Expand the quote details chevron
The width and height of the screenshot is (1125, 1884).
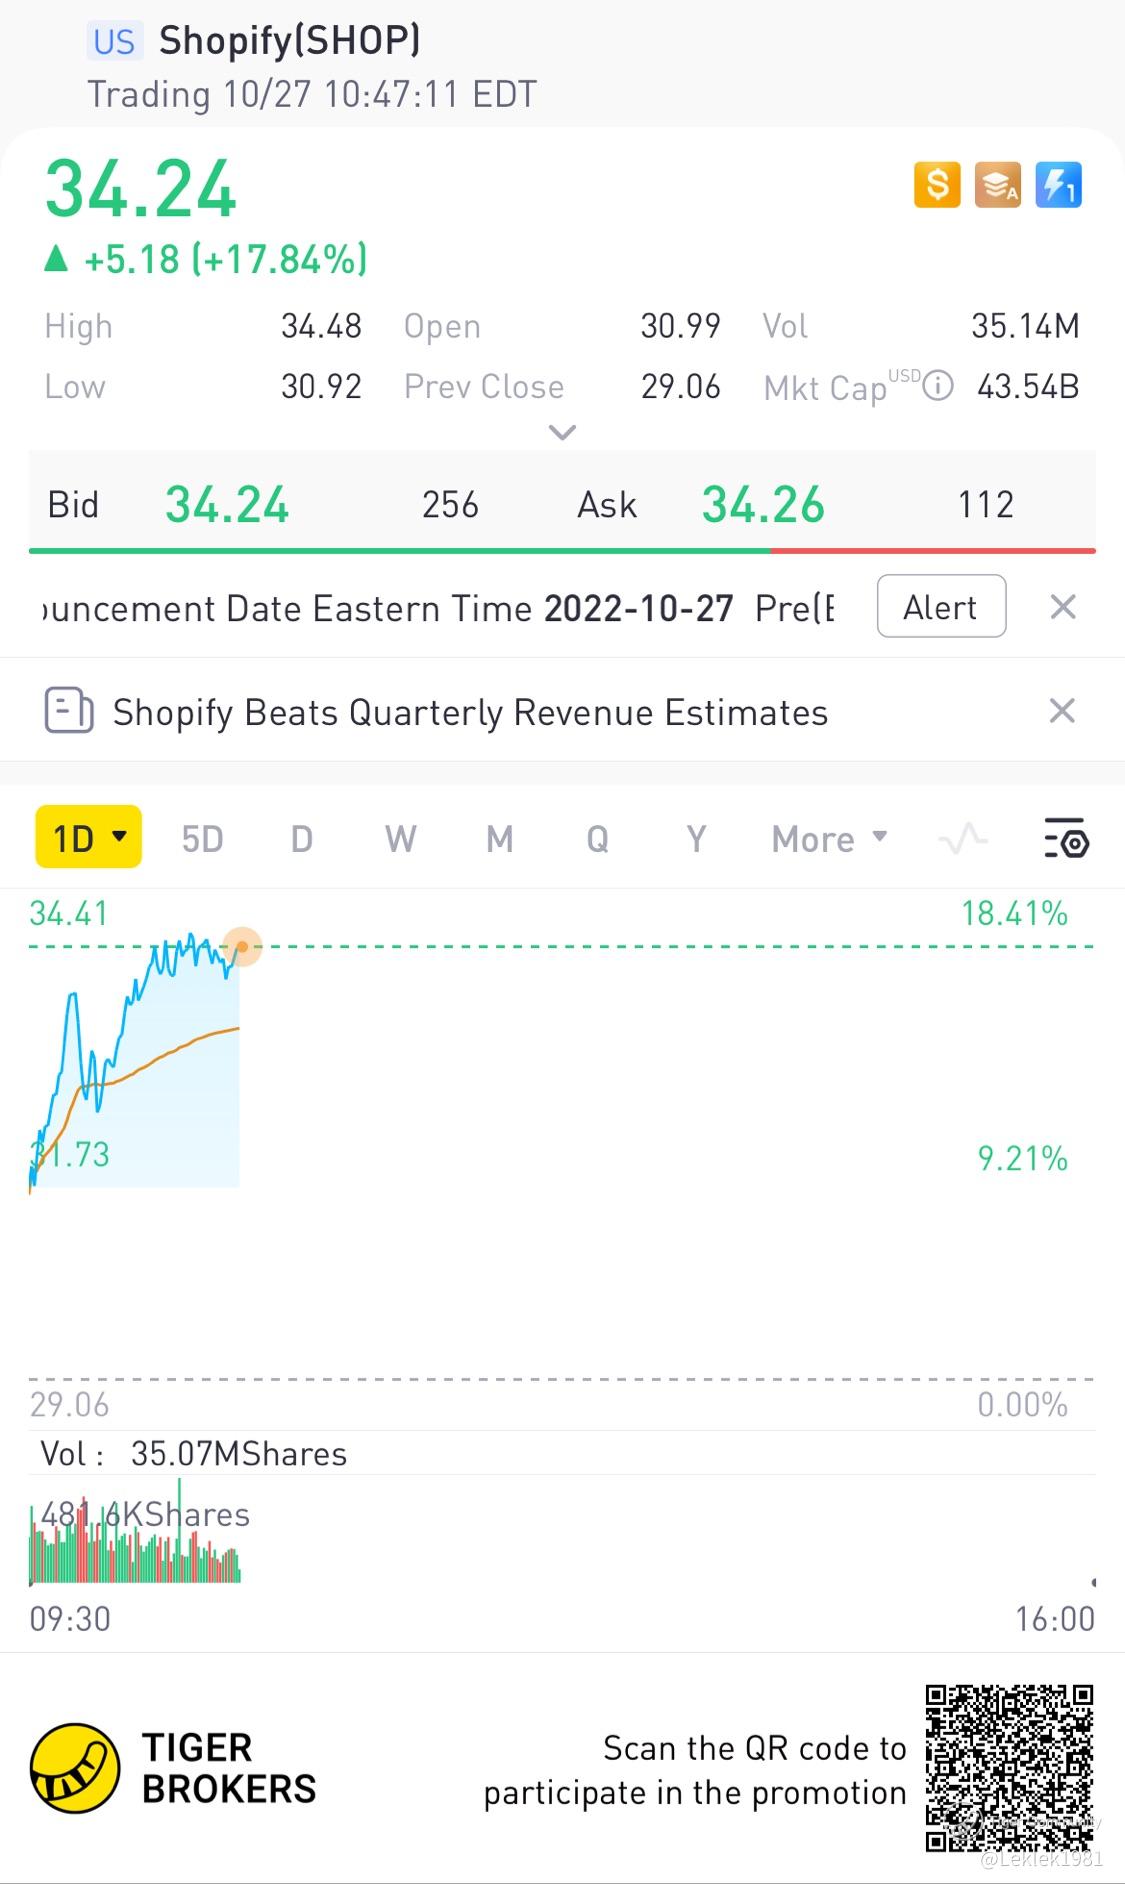[563, 433]
